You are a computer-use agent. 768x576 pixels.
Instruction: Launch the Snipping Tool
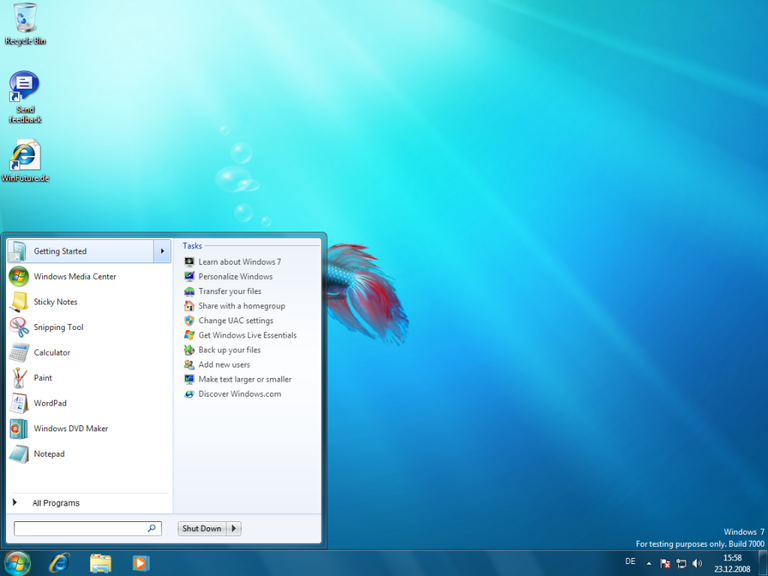coord(90,327)
